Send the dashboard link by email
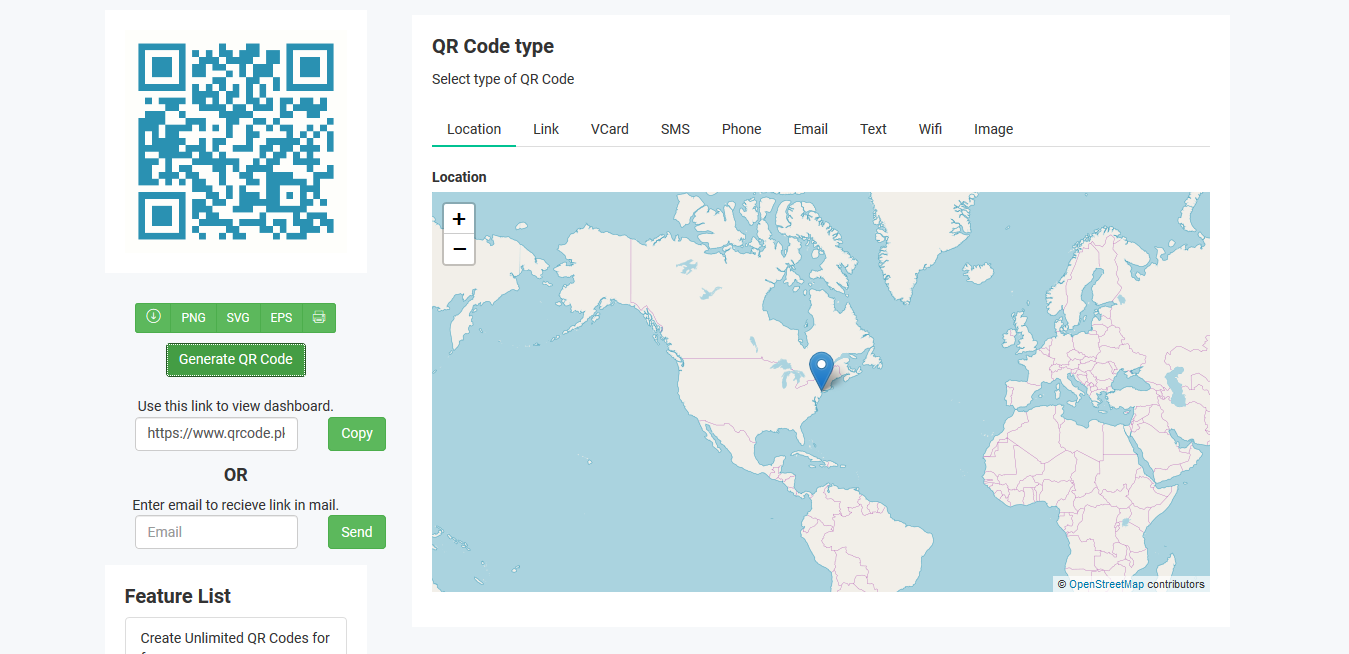 pos(356,531)
